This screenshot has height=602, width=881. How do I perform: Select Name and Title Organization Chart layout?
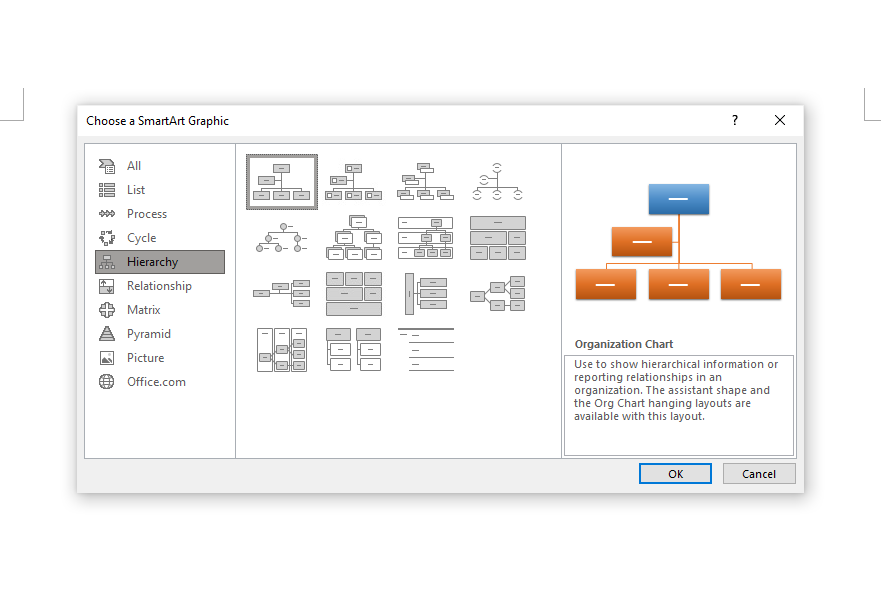(x=426, y=182)
